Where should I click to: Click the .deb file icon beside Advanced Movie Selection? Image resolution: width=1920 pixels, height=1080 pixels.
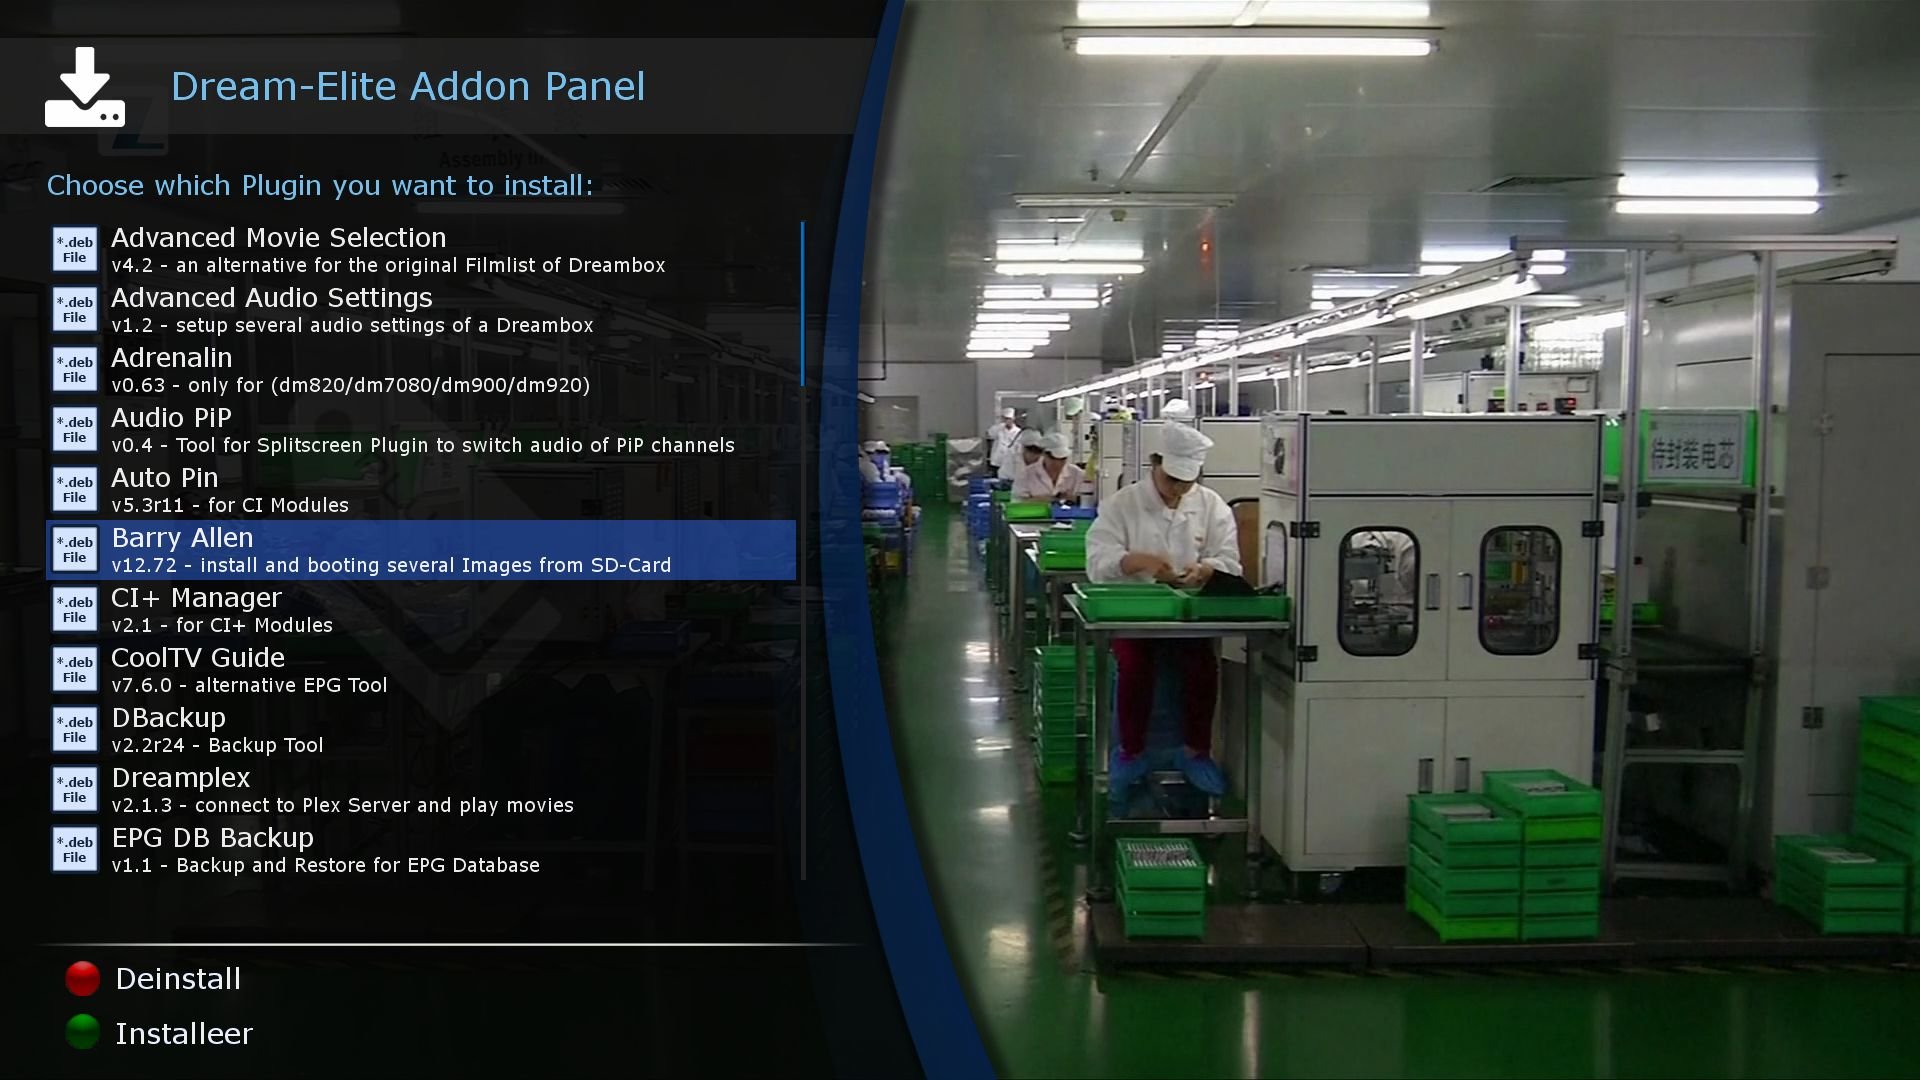(75, 250)
